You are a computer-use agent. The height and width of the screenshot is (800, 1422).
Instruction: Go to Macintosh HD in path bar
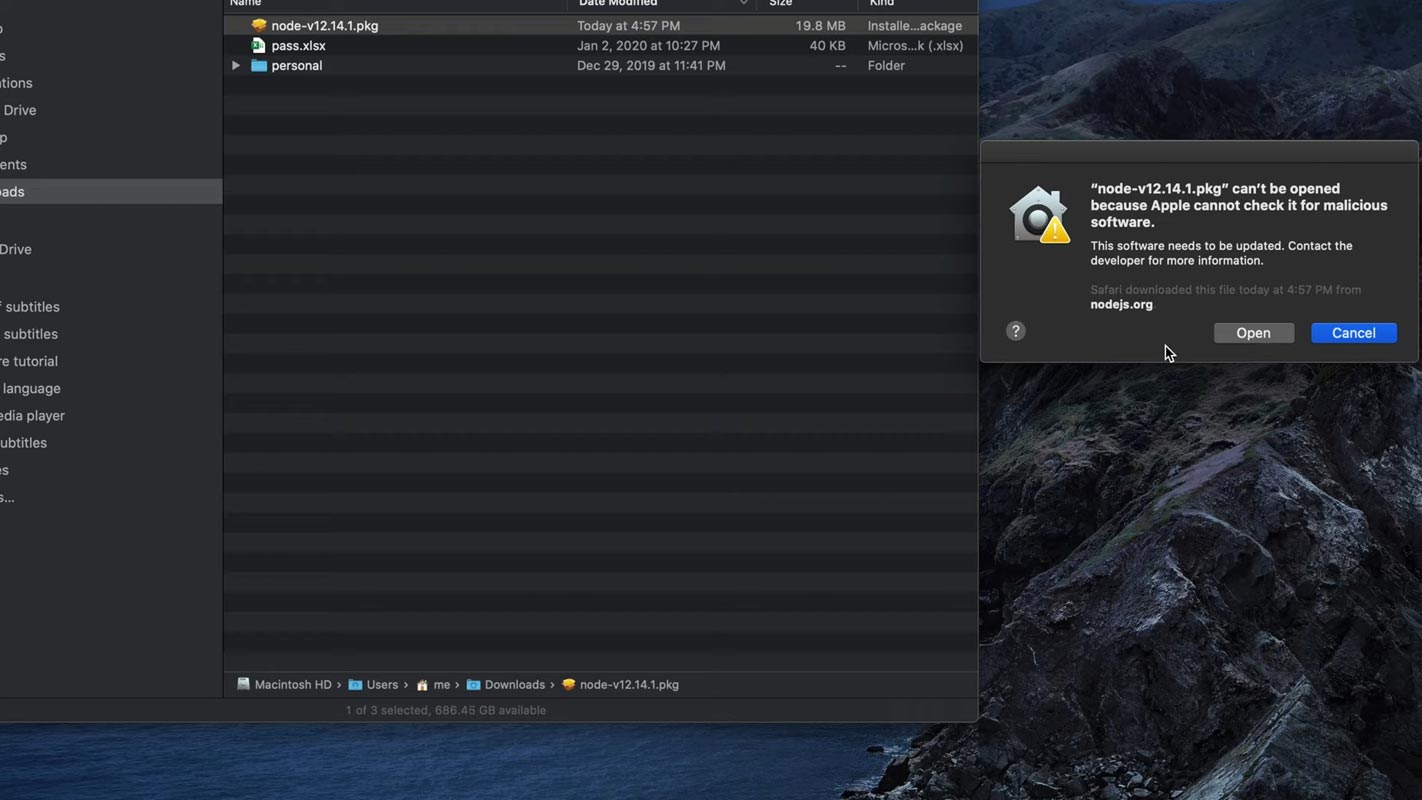[293, 684]
